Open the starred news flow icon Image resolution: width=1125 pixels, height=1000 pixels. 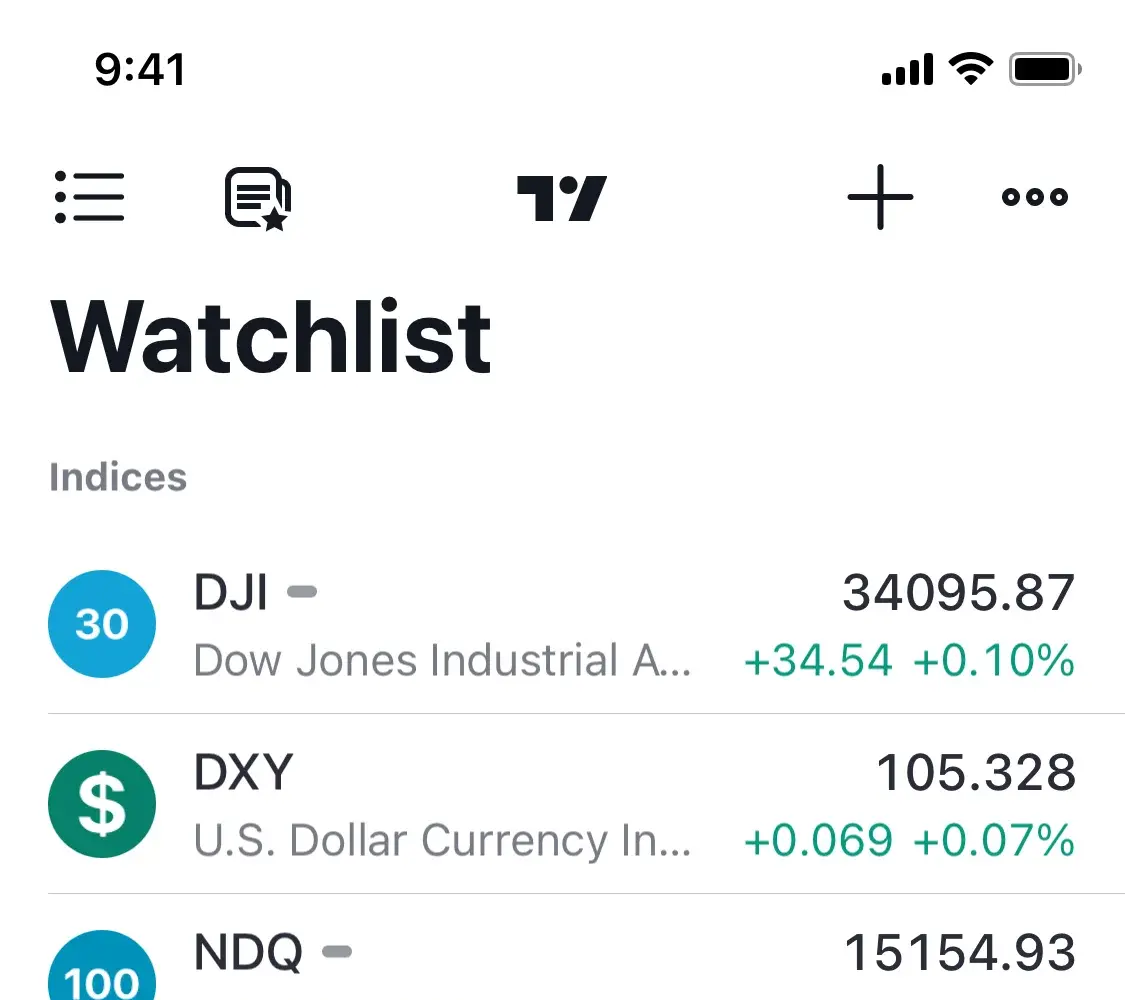coord(257,197)
